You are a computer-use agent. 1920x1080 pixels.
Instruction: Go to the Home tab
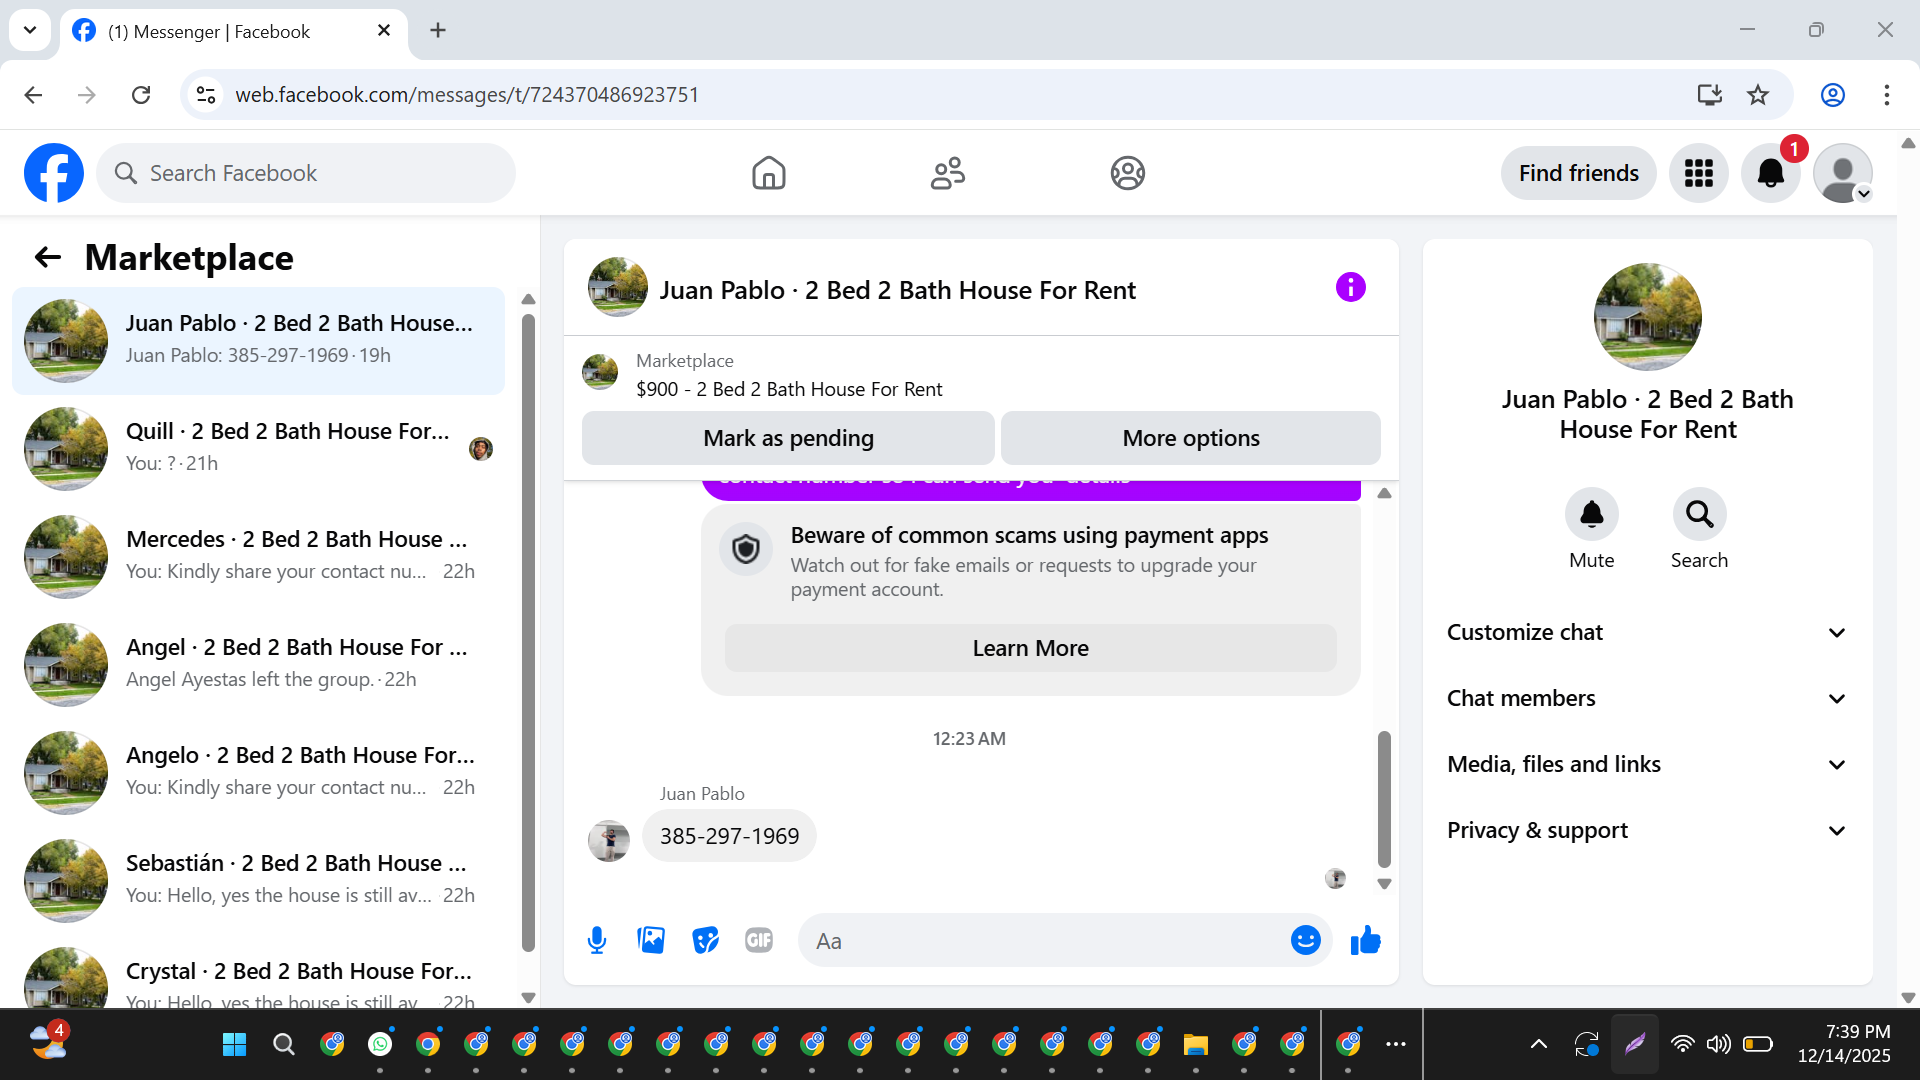click(768, 173)
